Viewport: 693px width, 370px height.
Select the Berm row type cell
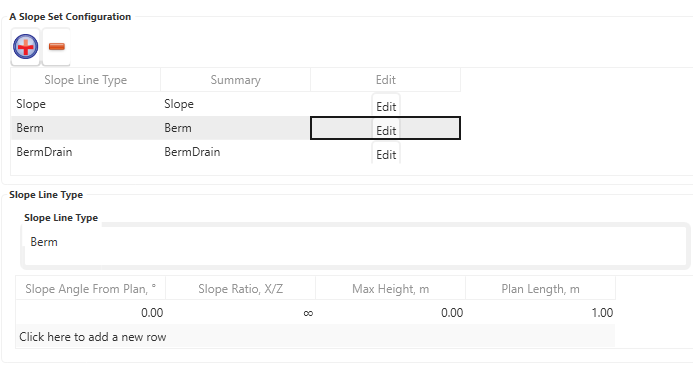85,128
